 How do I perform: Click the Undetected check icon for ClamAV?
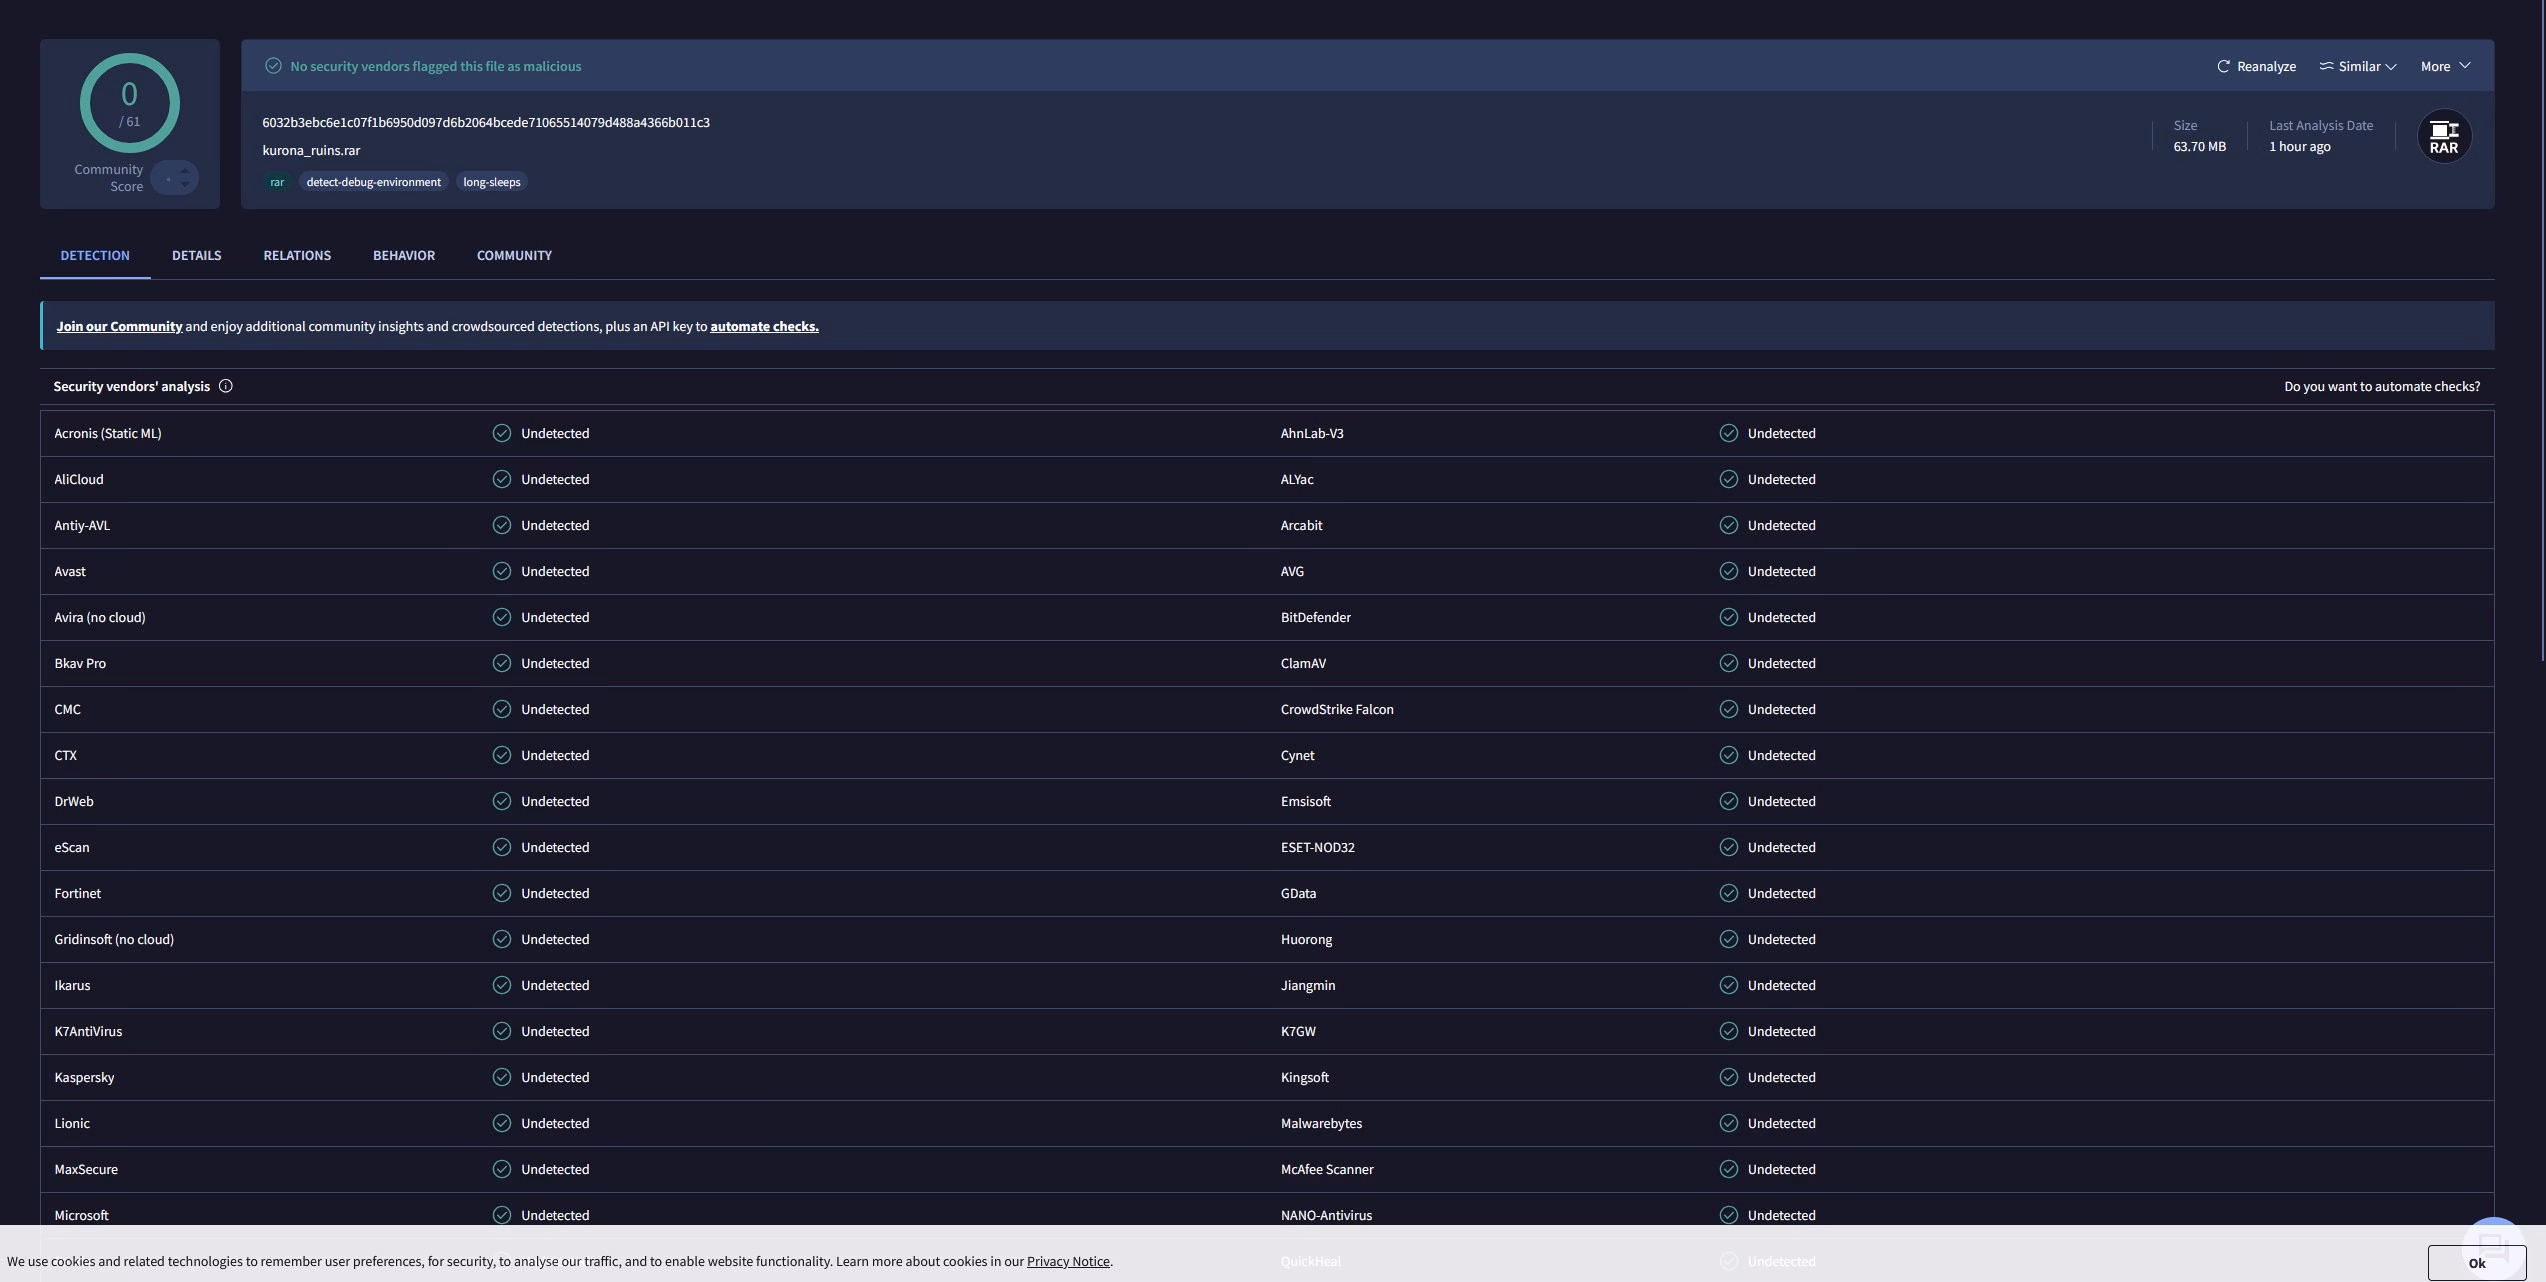click(x=1729, y=663)
